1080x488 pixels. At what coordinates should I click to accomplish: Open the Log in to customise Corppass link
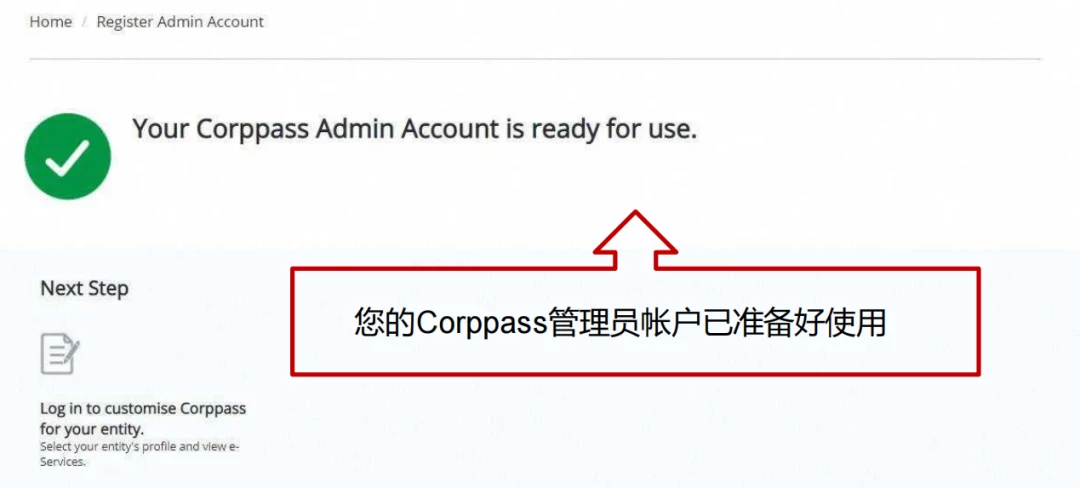click(143, 418)
